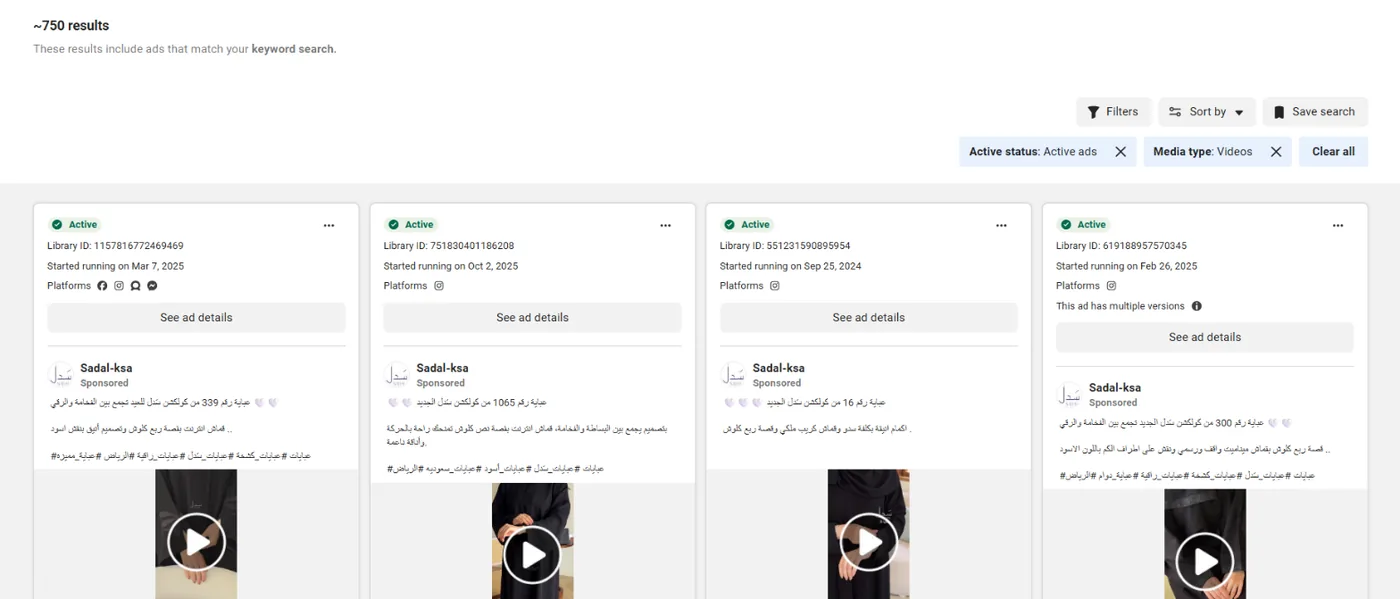Image resolution: width=1400 pixels, height=599 pixels.
Task: Play the video in ad 1157816772469469
Action: coord(196,542)
